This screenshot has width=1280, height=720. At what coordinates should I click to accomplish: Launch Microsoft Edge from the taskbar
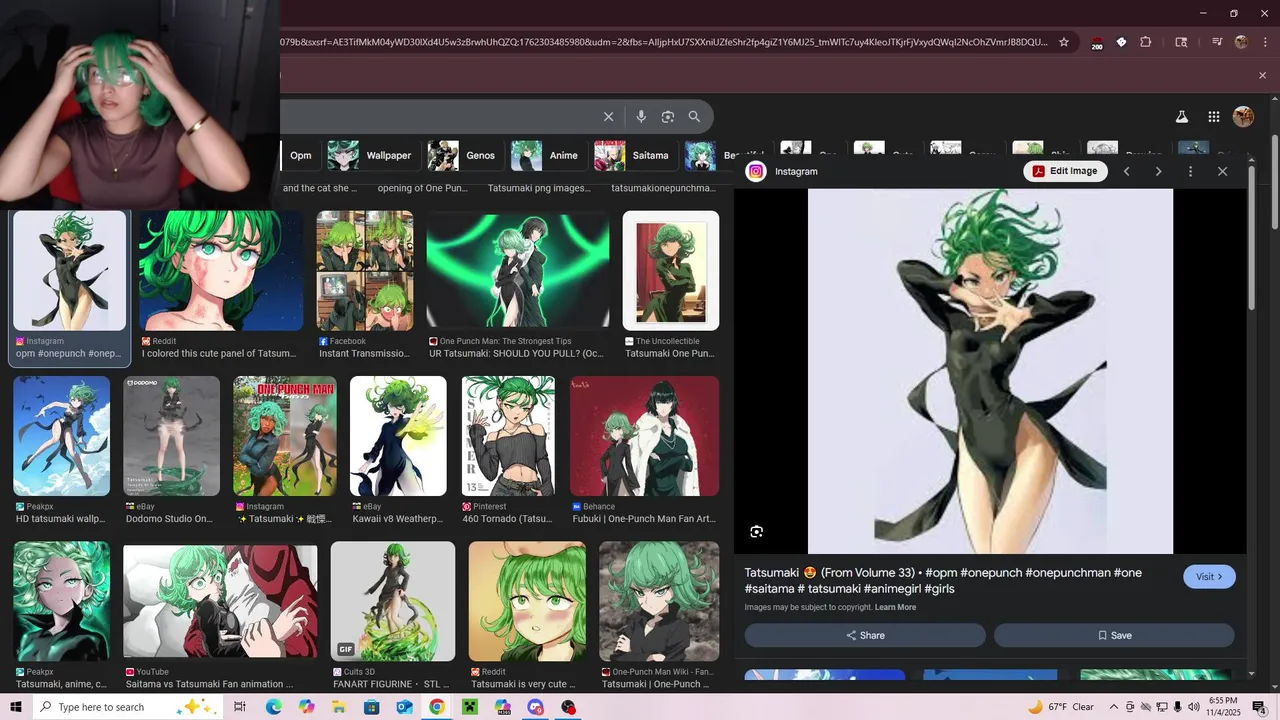[x=273, y=707]
